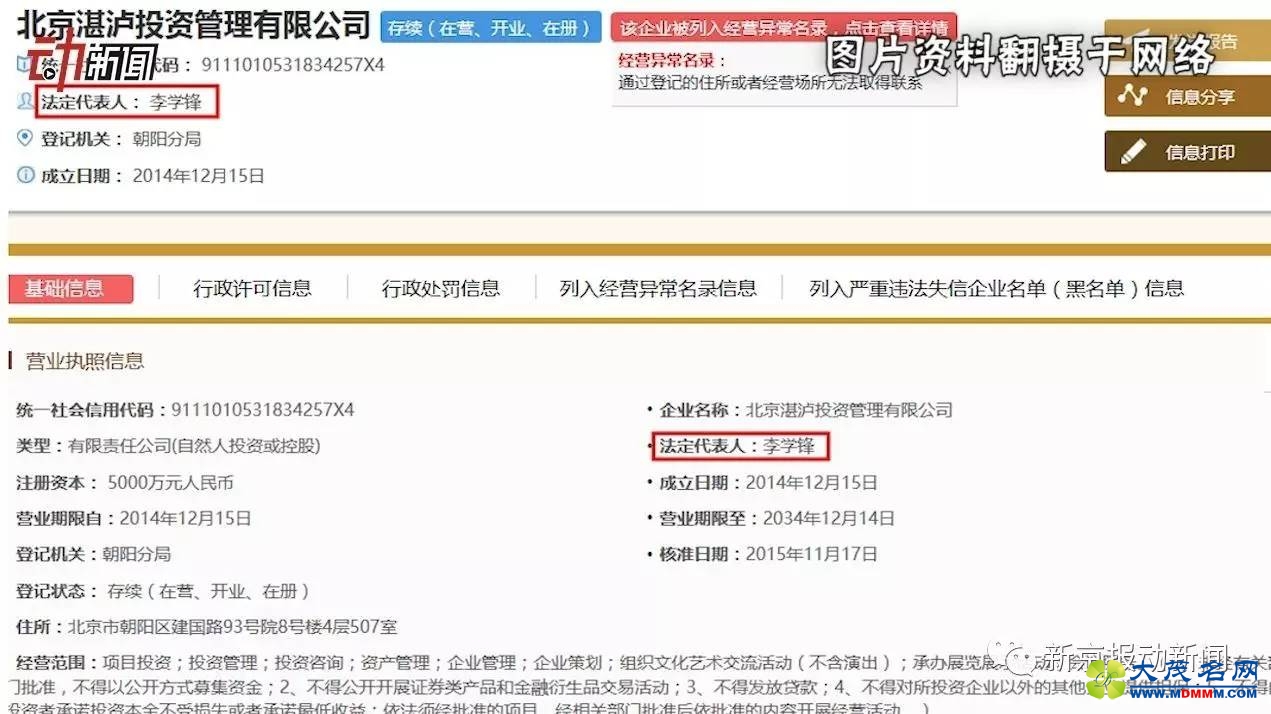The image size is (1271, 714).
Task: Click 核准日期 value 2015年11月17日
Action: click(811, 554)
